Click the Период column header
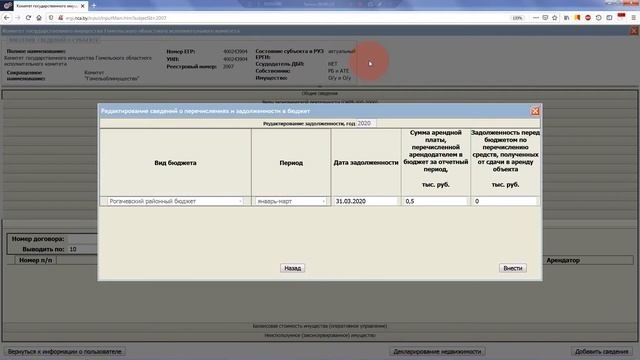Viewport: 640px width, 360px height. [291, 162]
